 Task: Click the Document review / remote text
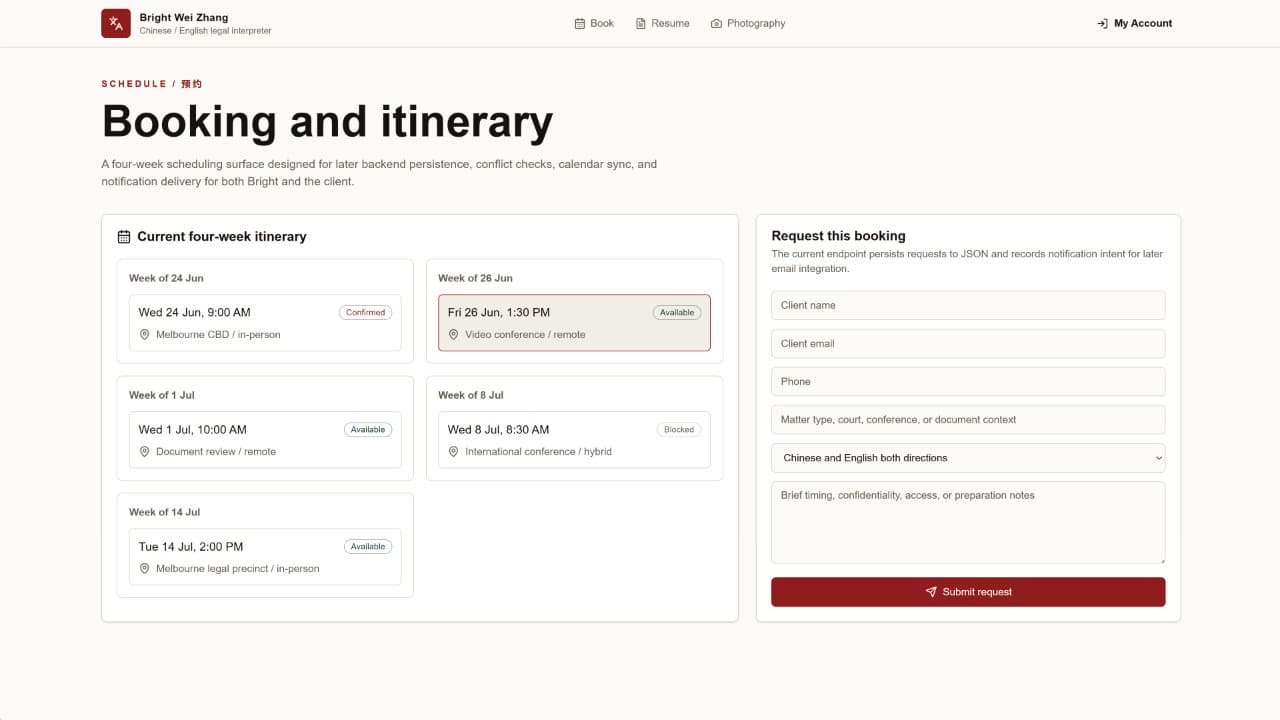[216, 452]
